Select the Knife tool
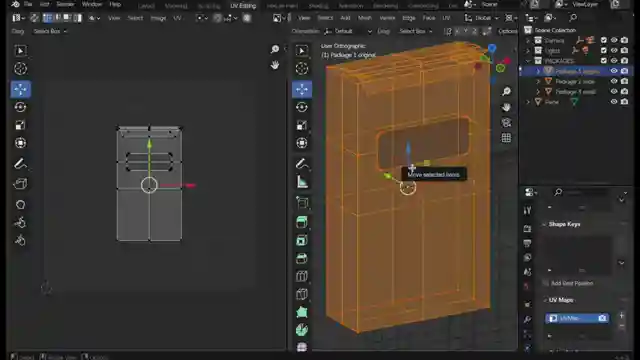 coord(302,294)
